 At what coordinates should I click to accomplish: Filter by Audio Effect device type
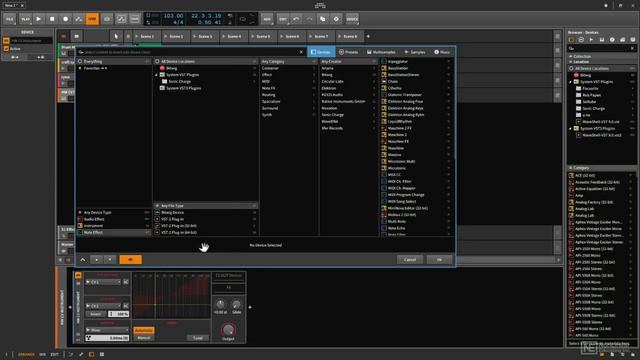coord(114,219)
